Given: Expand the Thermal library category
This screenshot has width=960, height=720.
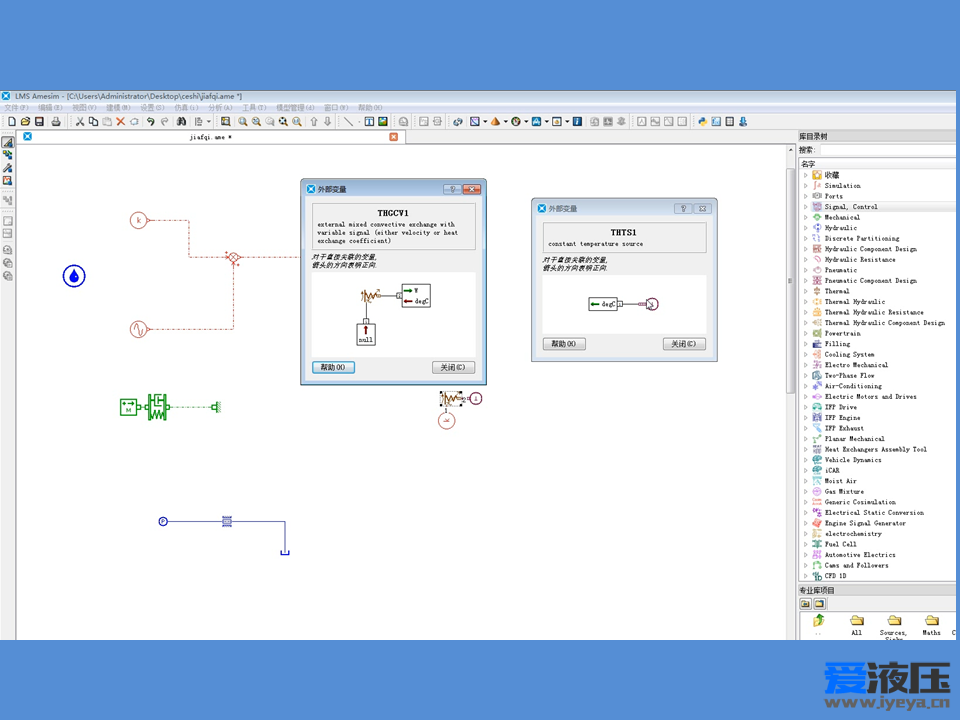Looking at the screenshot, I should pyautogui.click(x=806, y=291).
